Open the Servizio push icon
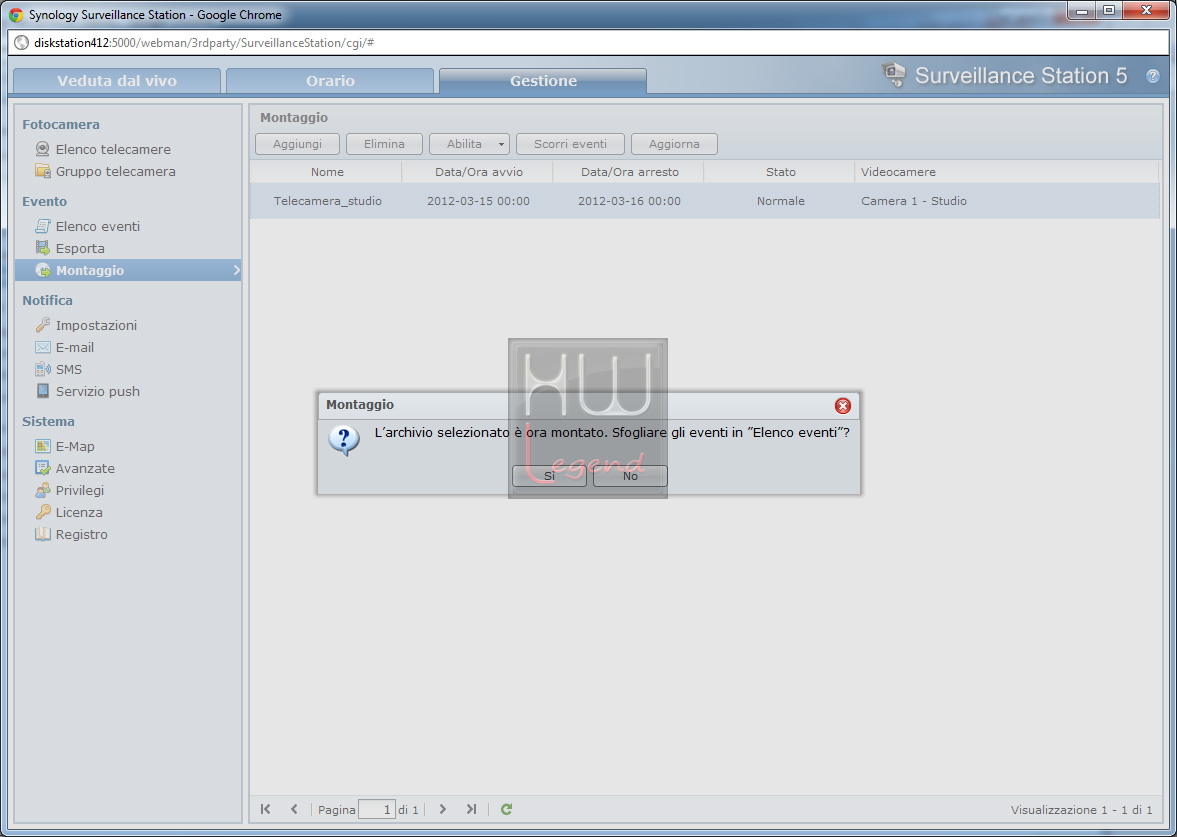 (x=43, y=390)
